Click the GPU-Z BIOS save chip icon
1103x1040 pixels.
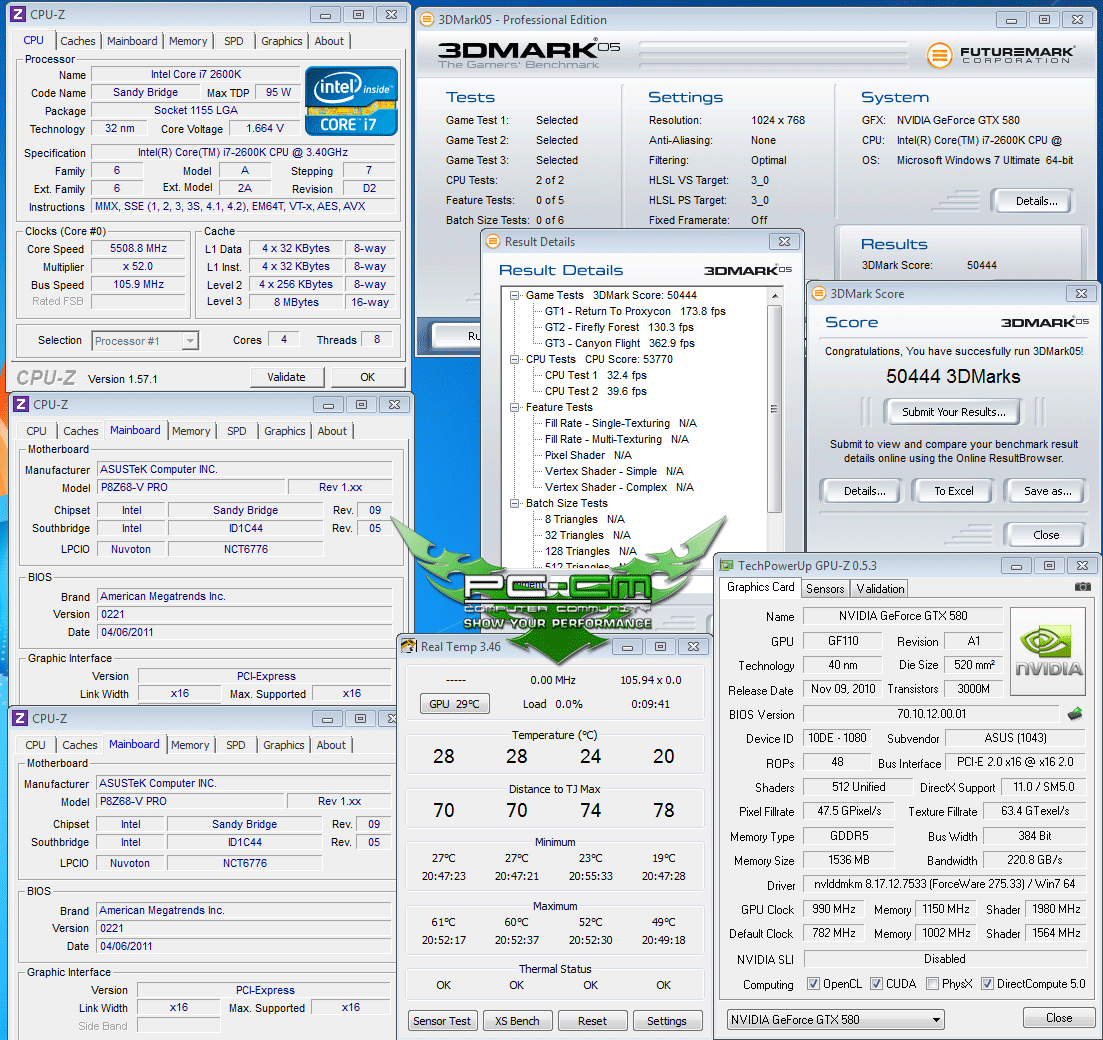point(1075,714)
